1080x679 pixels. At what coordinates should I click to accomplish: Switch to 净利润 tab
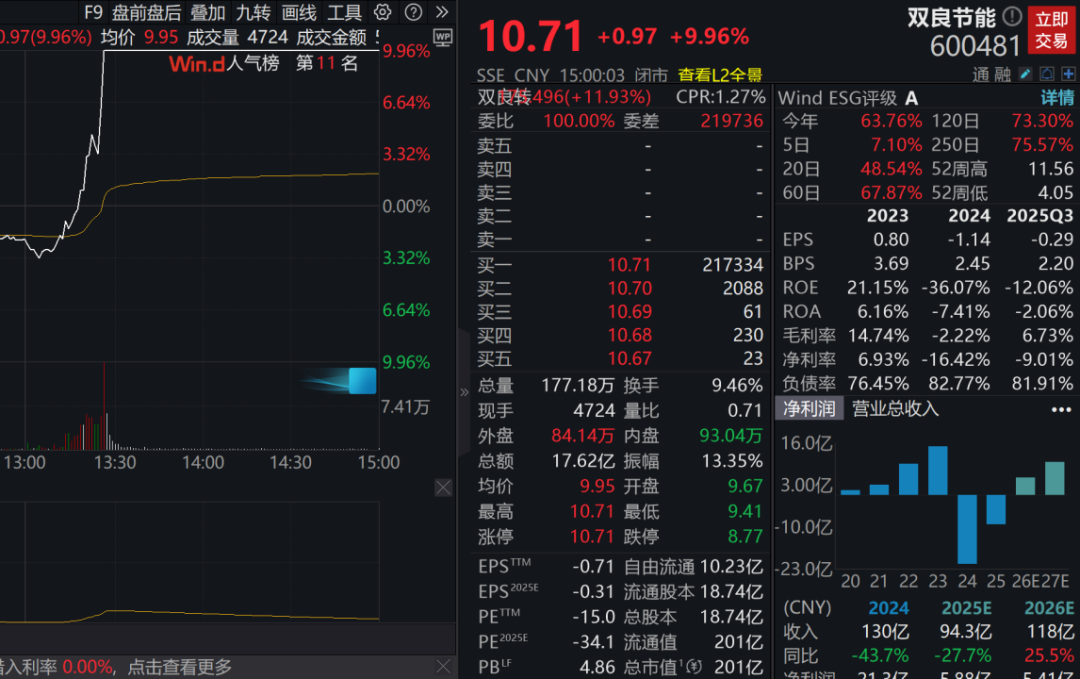[809, 409]
